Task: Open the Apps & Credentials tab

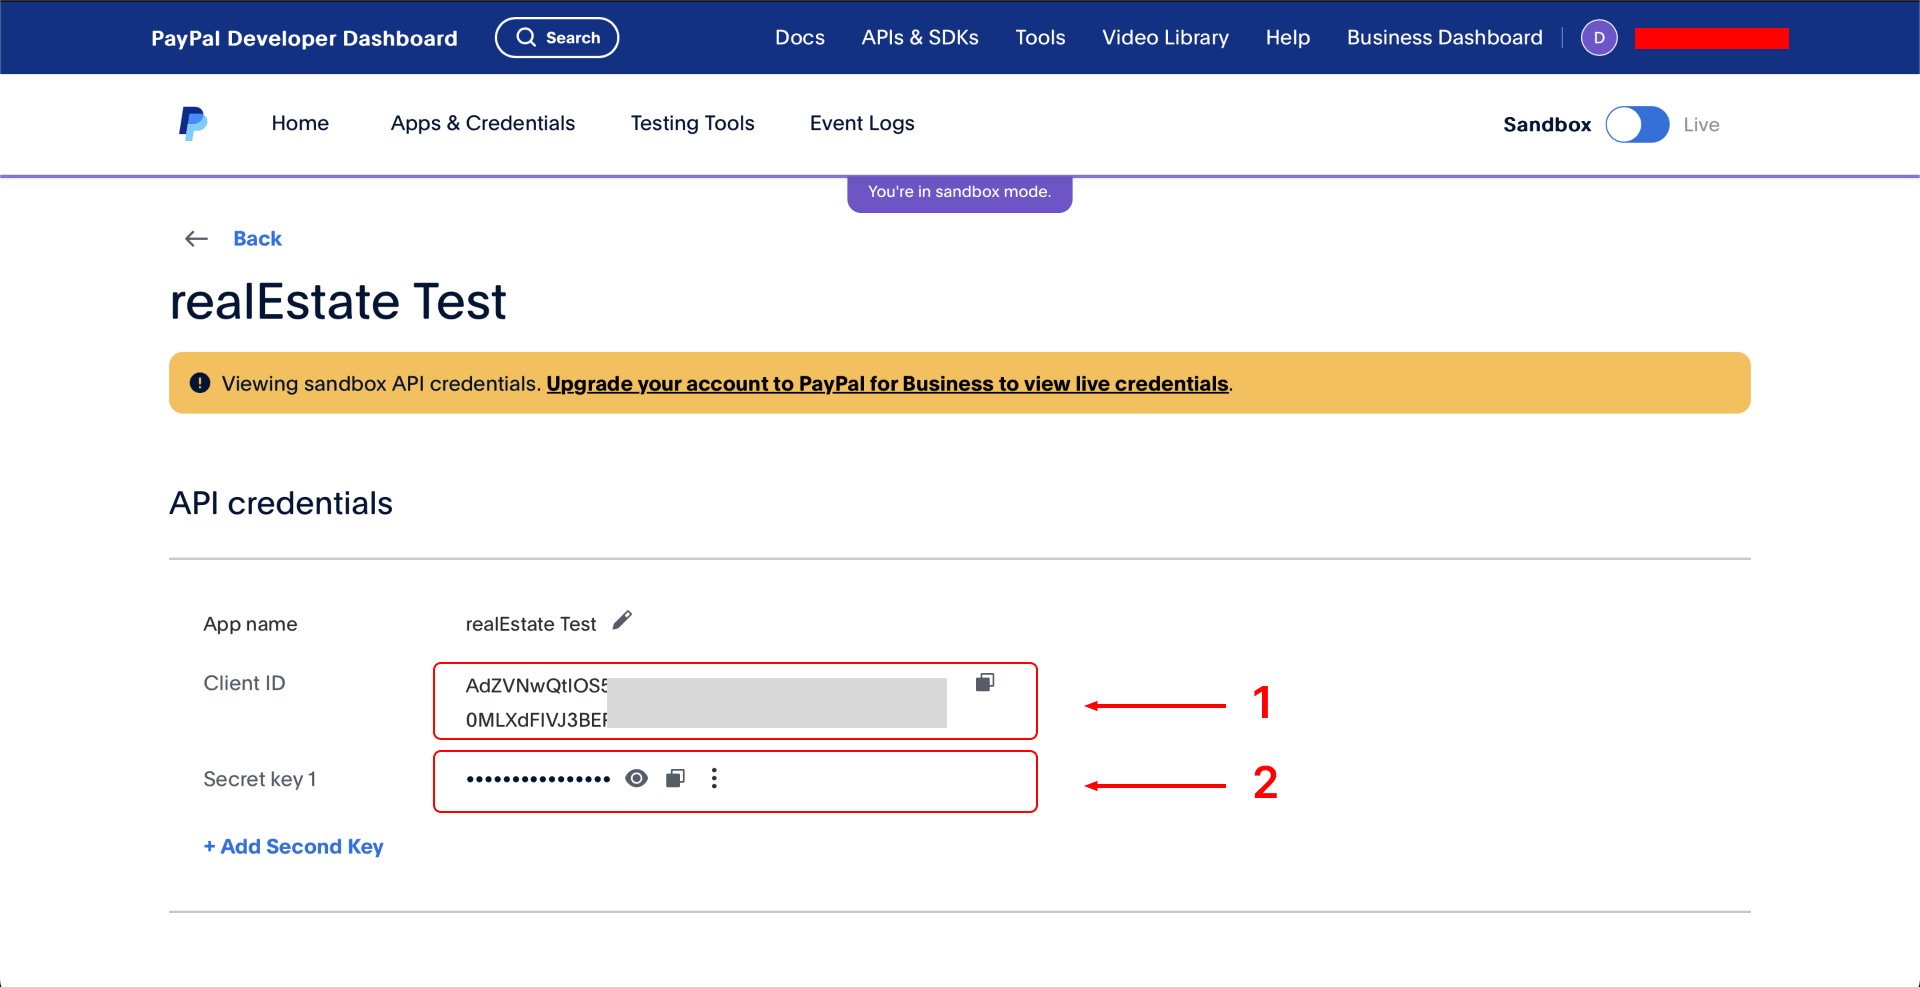Action: [483, 123]
